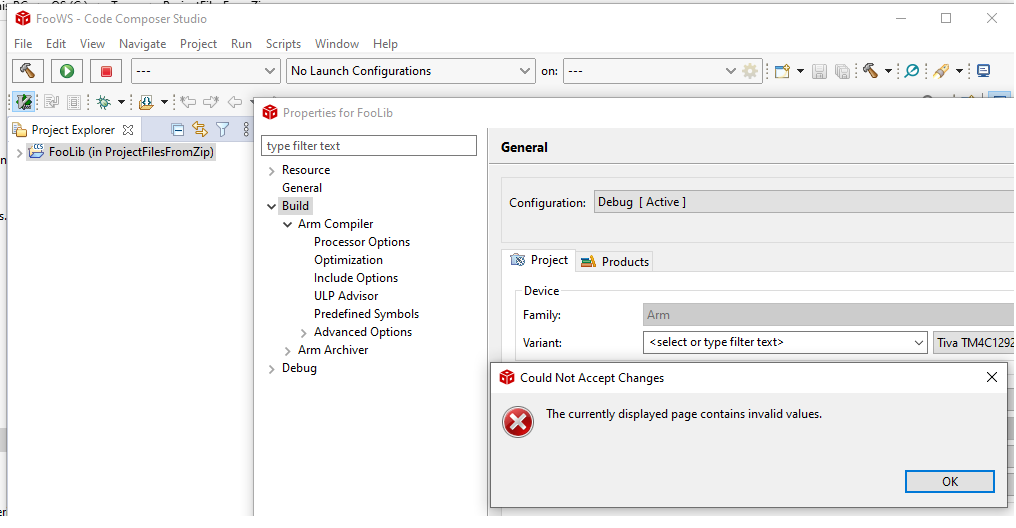Open the Navigate menu
Image resolution: width=1016 pixels, height=528 pixels.
(142, 44)
